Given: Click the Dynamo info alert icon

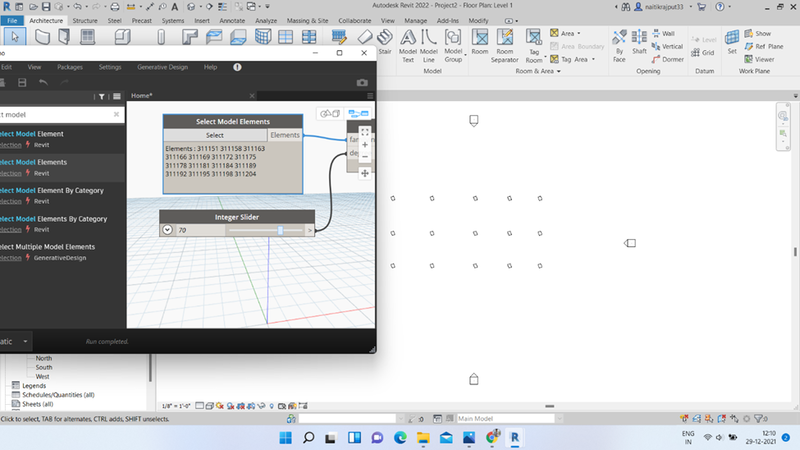Looking at the screenshot, I should point(237,67).
